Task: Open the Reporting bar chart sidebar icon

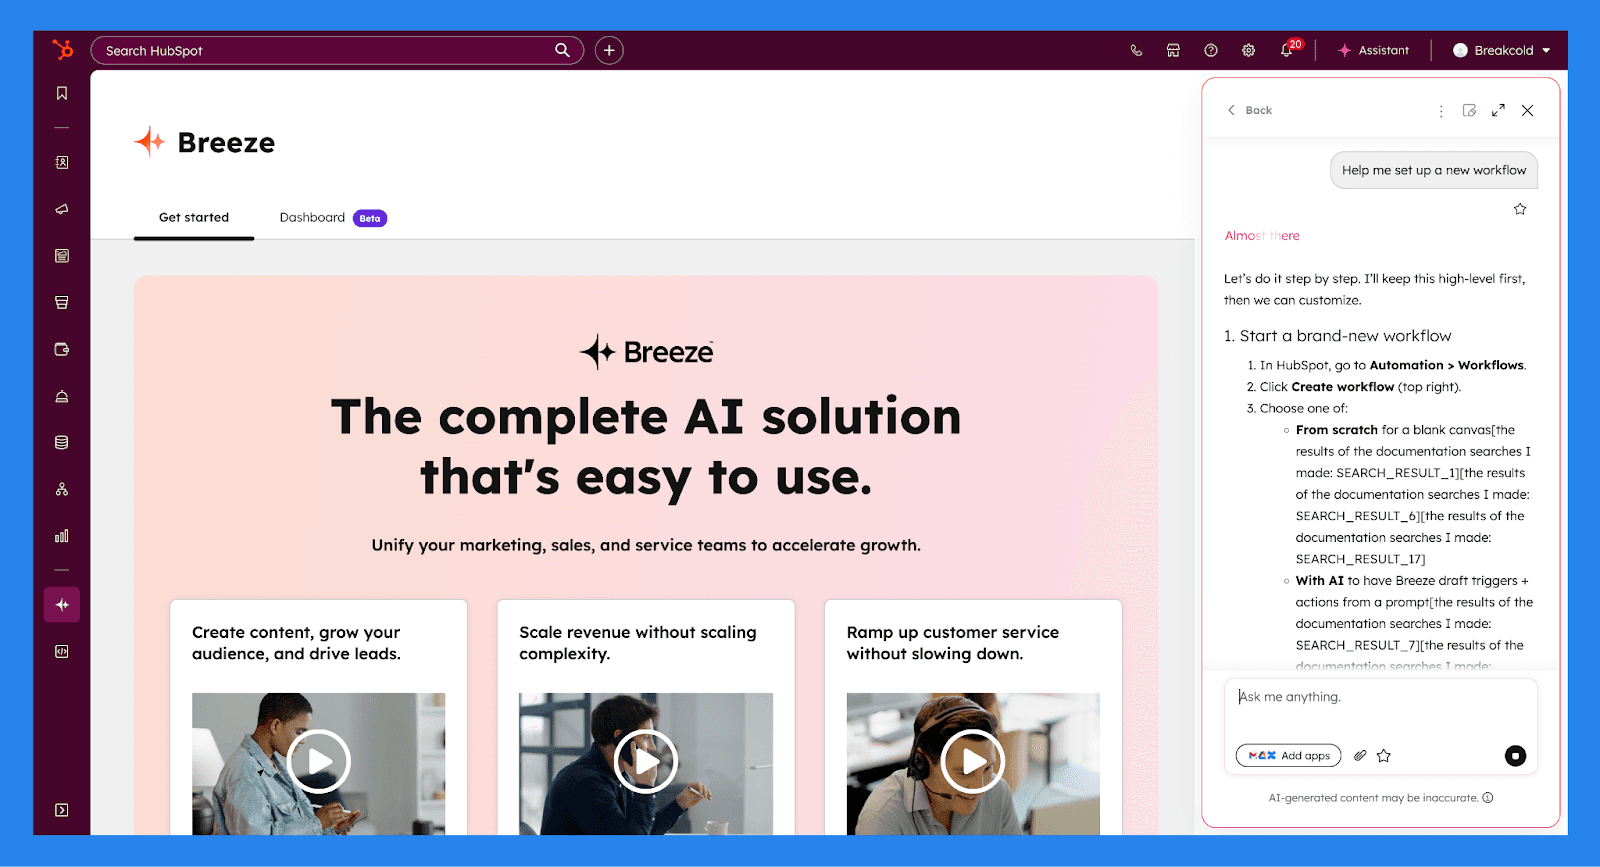Action: point(62,536)
